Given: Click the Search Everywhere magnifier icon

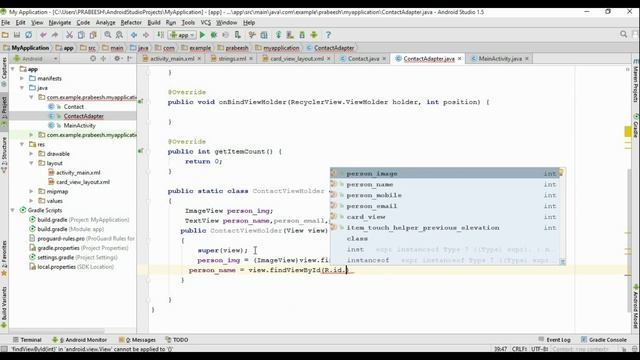Looking at the screenshot, I should pyautogui.click(x=623, y=35).
